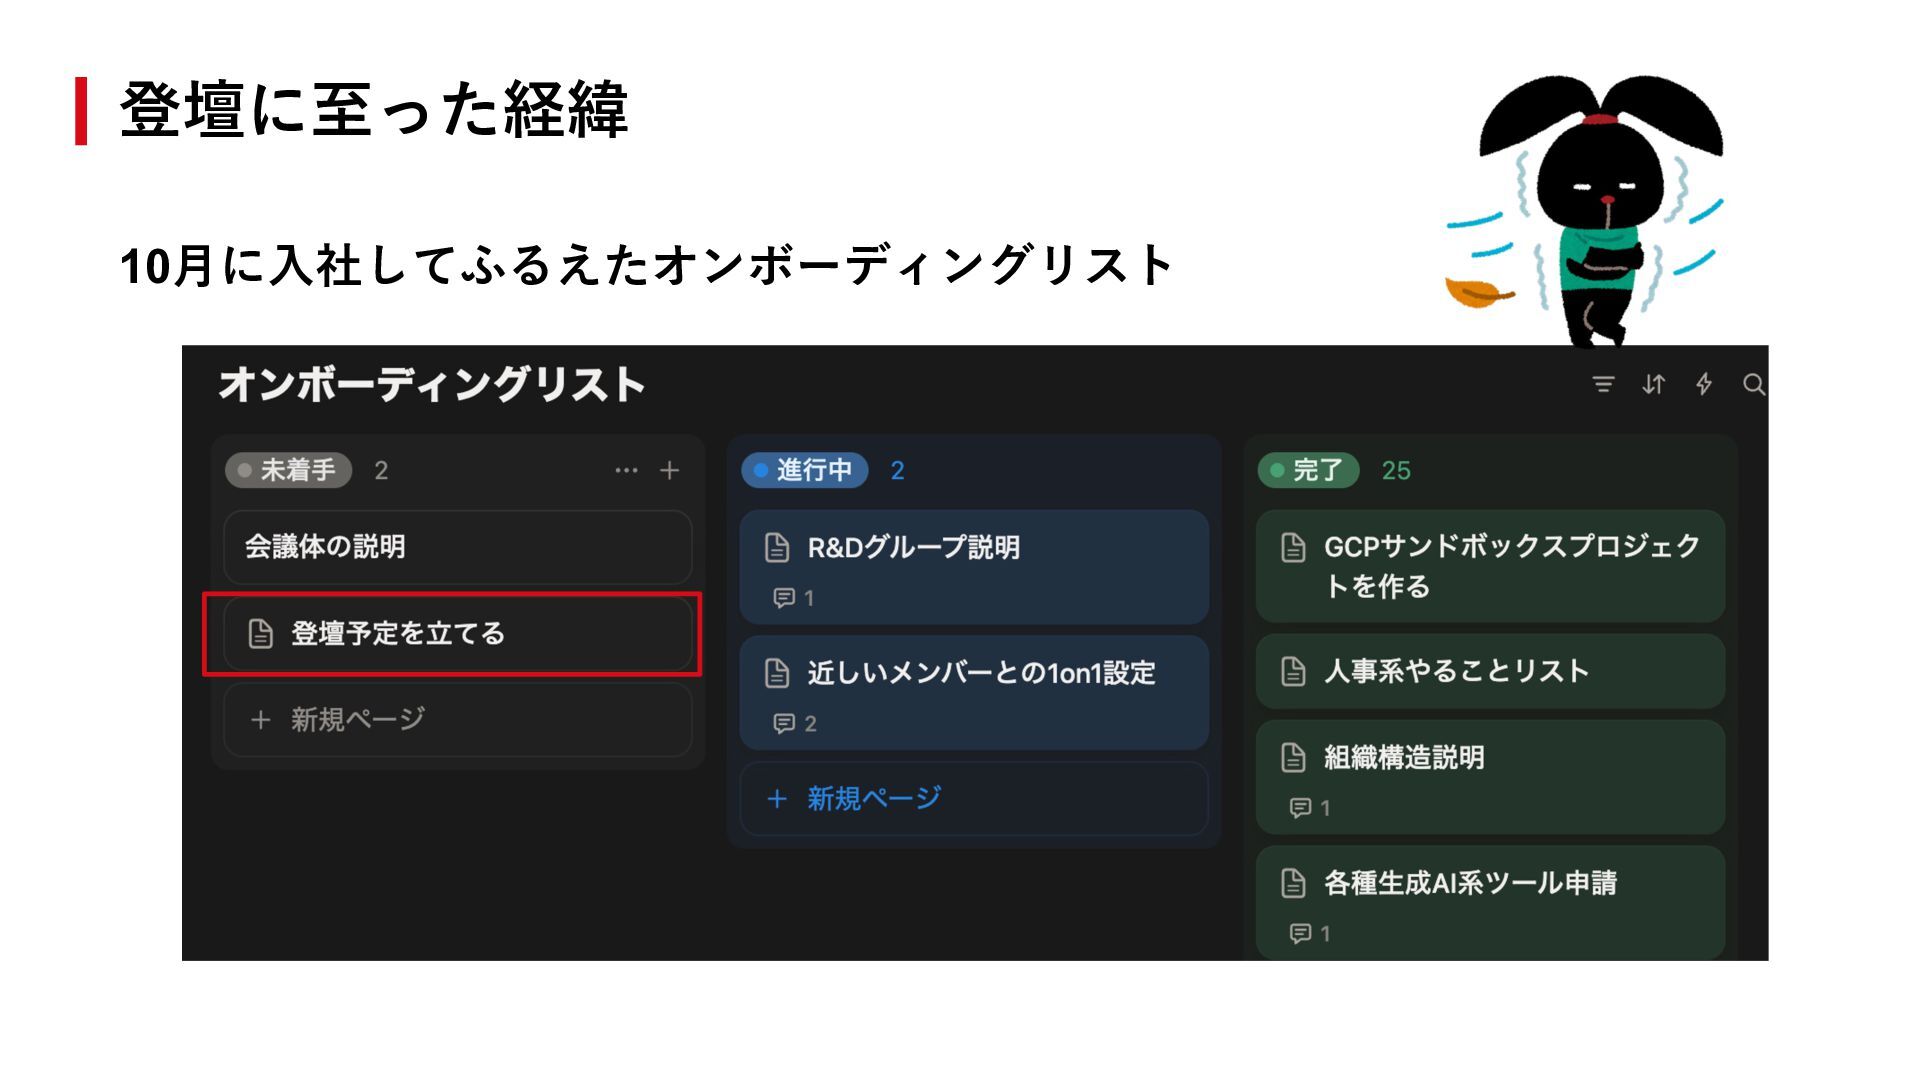Viewport: 1920px width, 1080px height.
Task: Click the filter icon in board toolbar
Action: 1603,384
